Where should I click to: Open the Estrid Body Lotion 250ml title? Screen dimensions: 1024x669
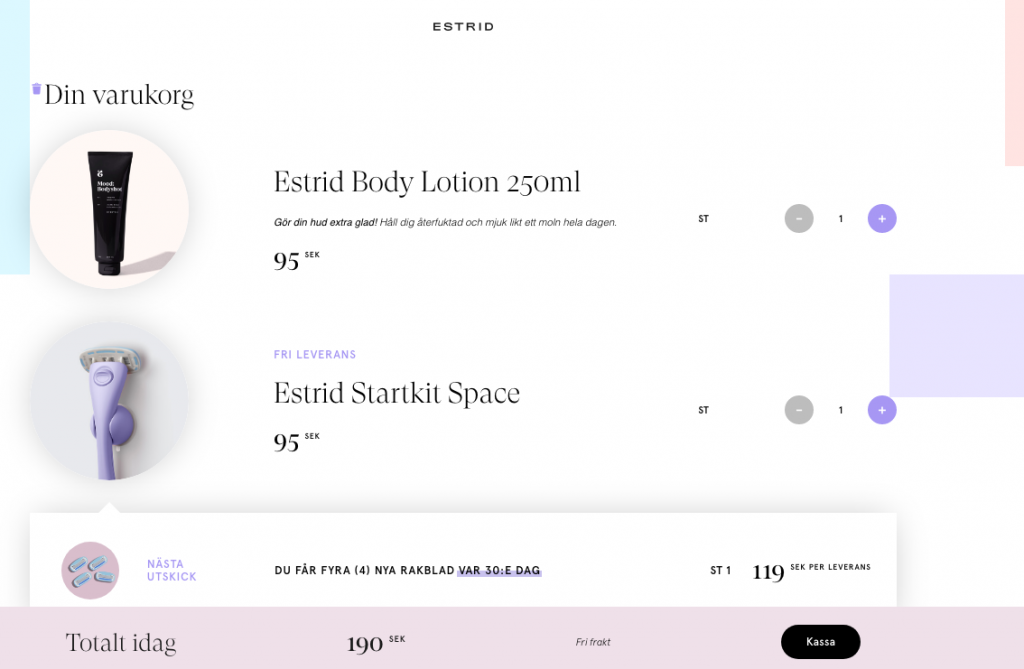(x=426, y=182)
